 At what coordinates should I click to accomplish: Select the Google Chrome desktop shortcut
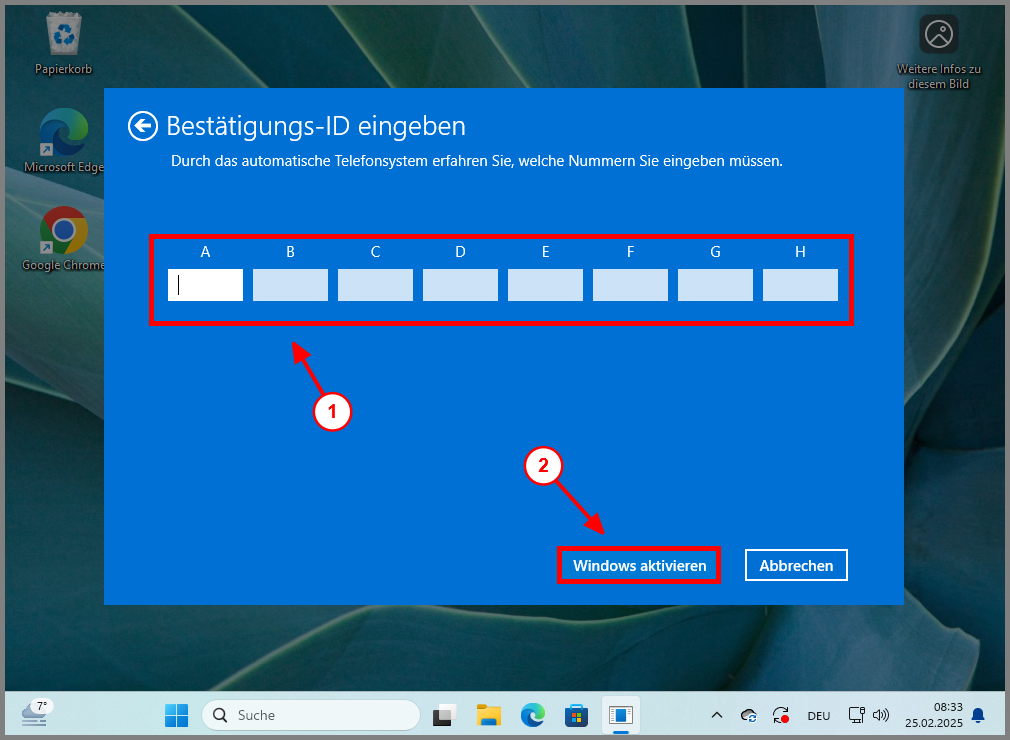tap(63, 240)
